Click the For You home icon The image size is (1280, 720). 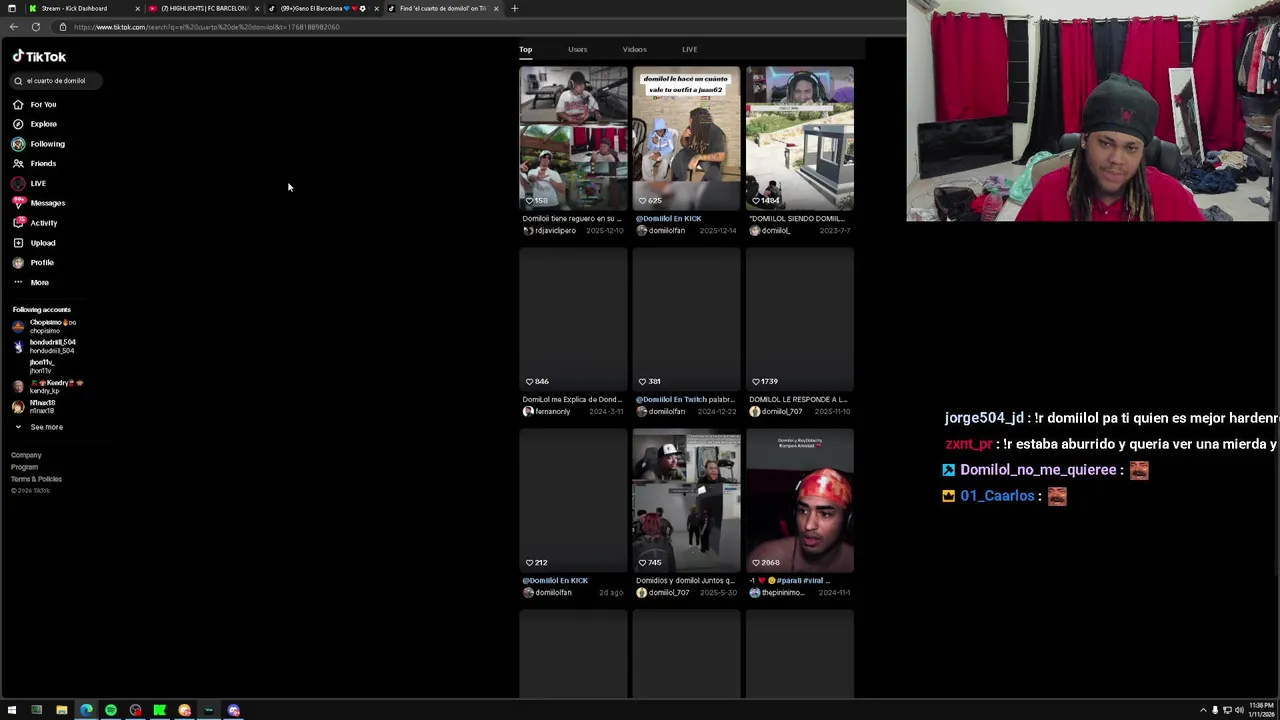point(18,104)
